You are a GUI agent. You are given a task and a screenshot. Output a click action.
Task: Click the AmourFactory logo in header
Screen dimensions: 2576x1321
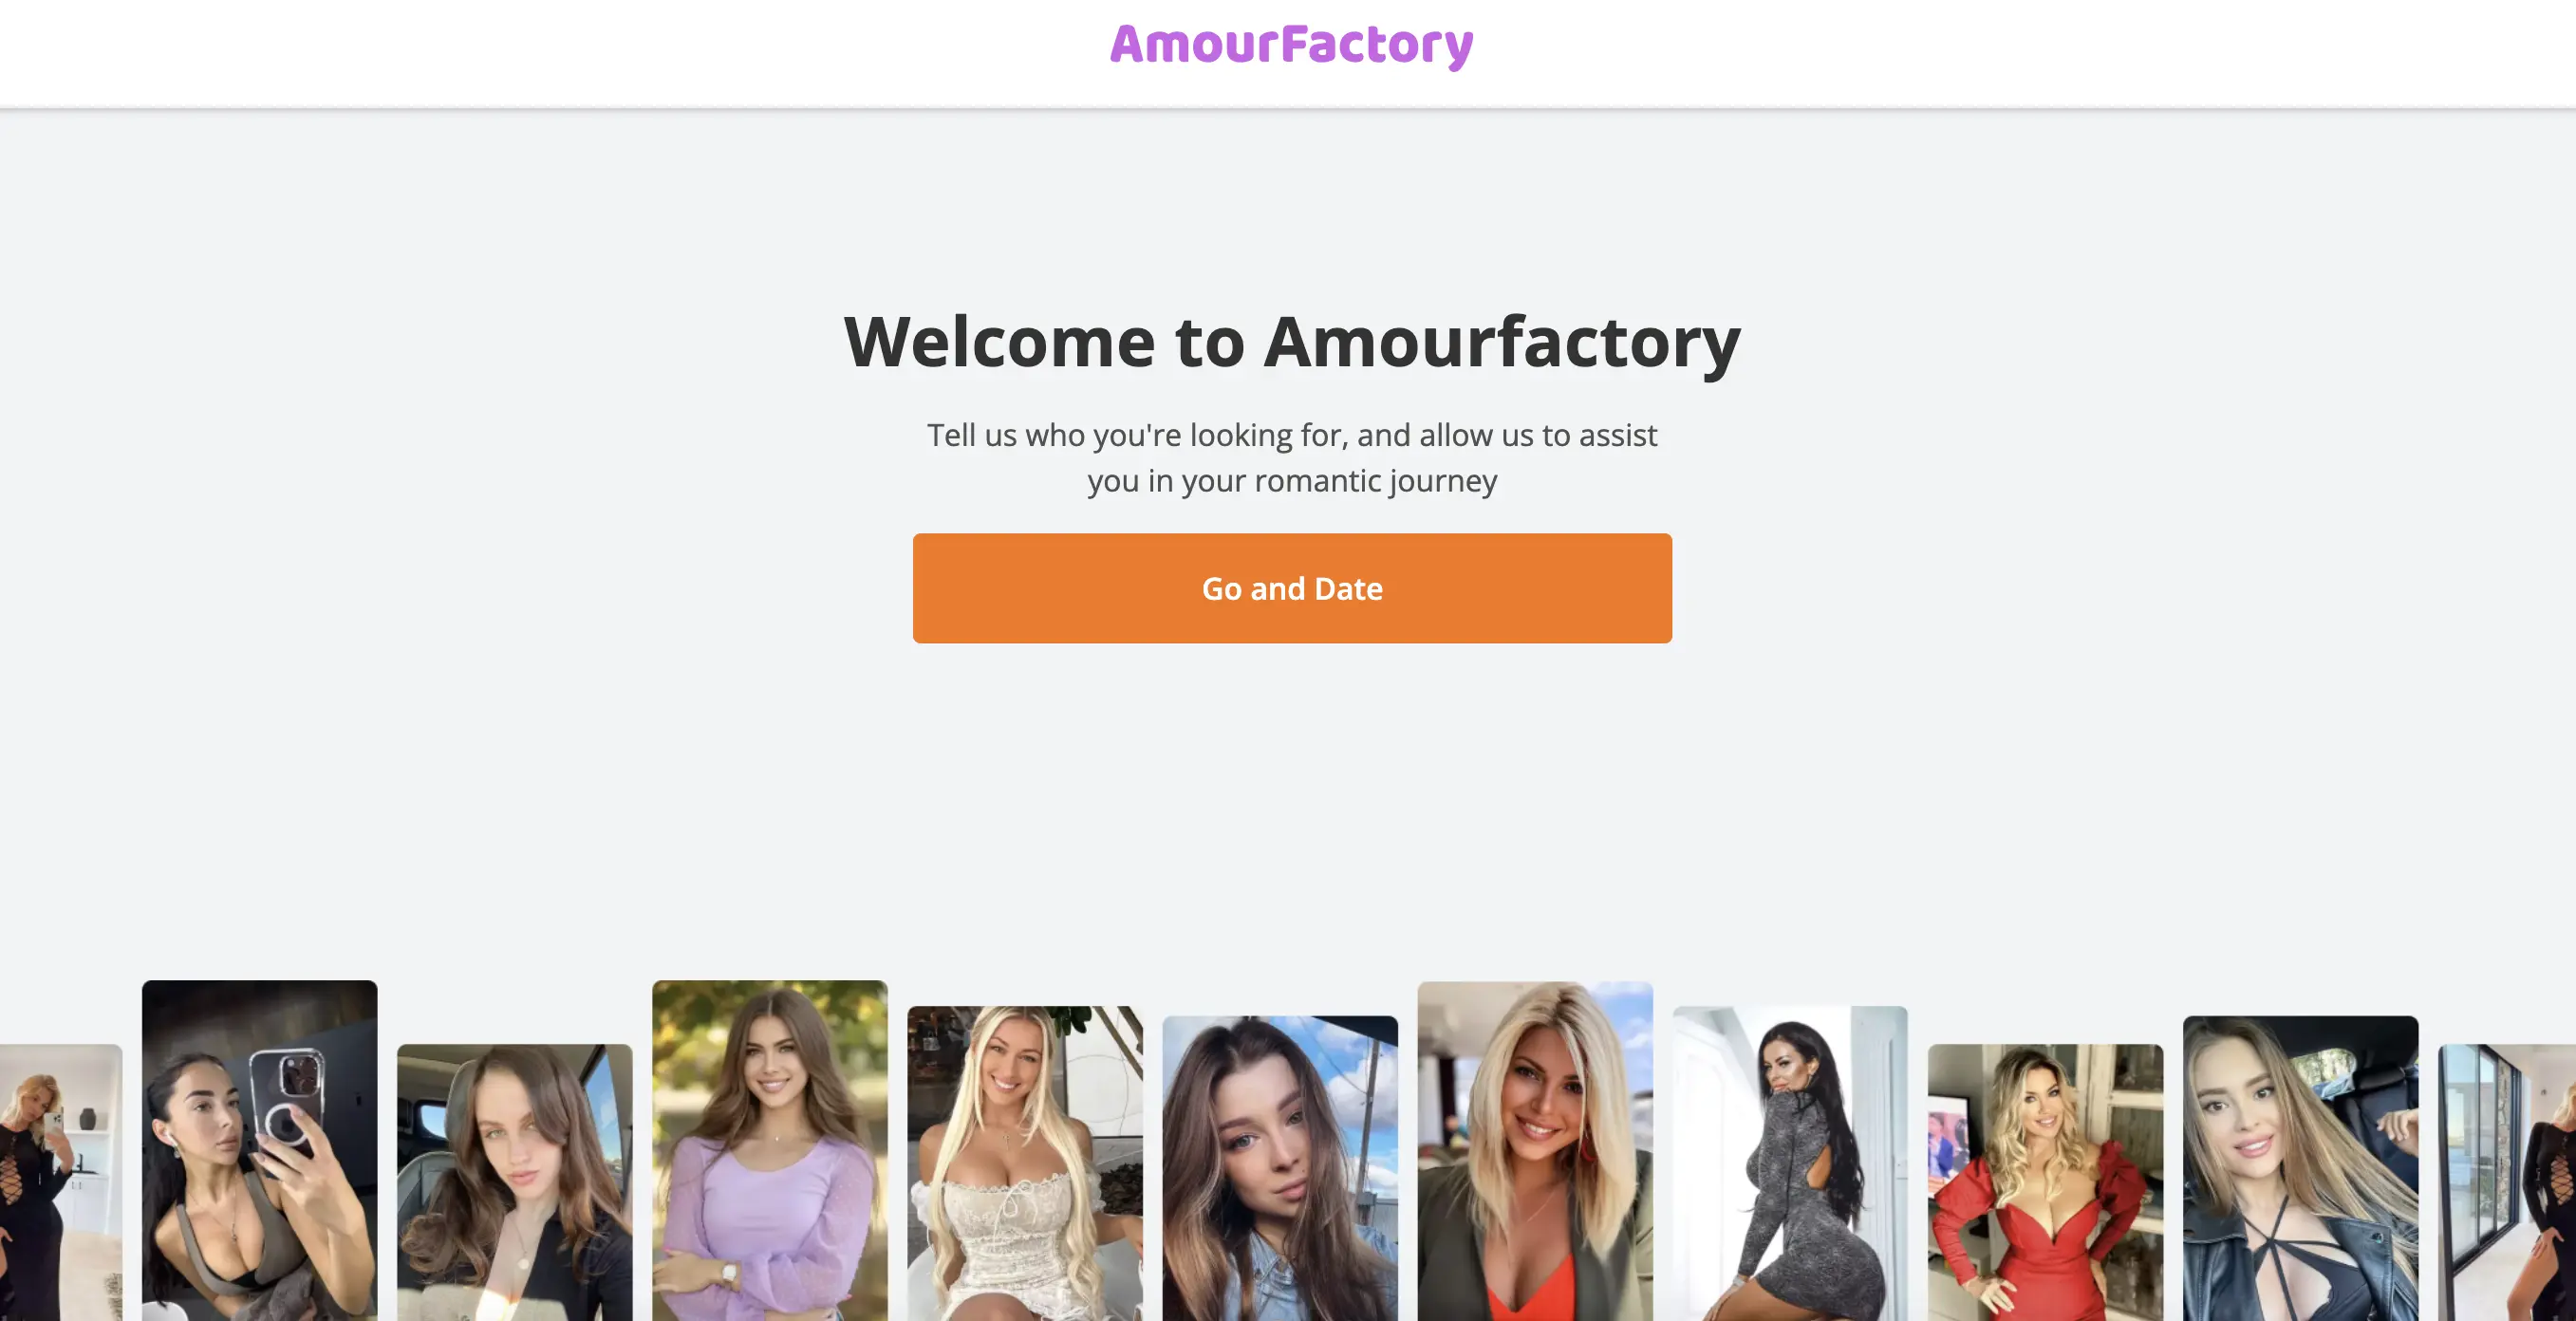(x=1291, y=45)
